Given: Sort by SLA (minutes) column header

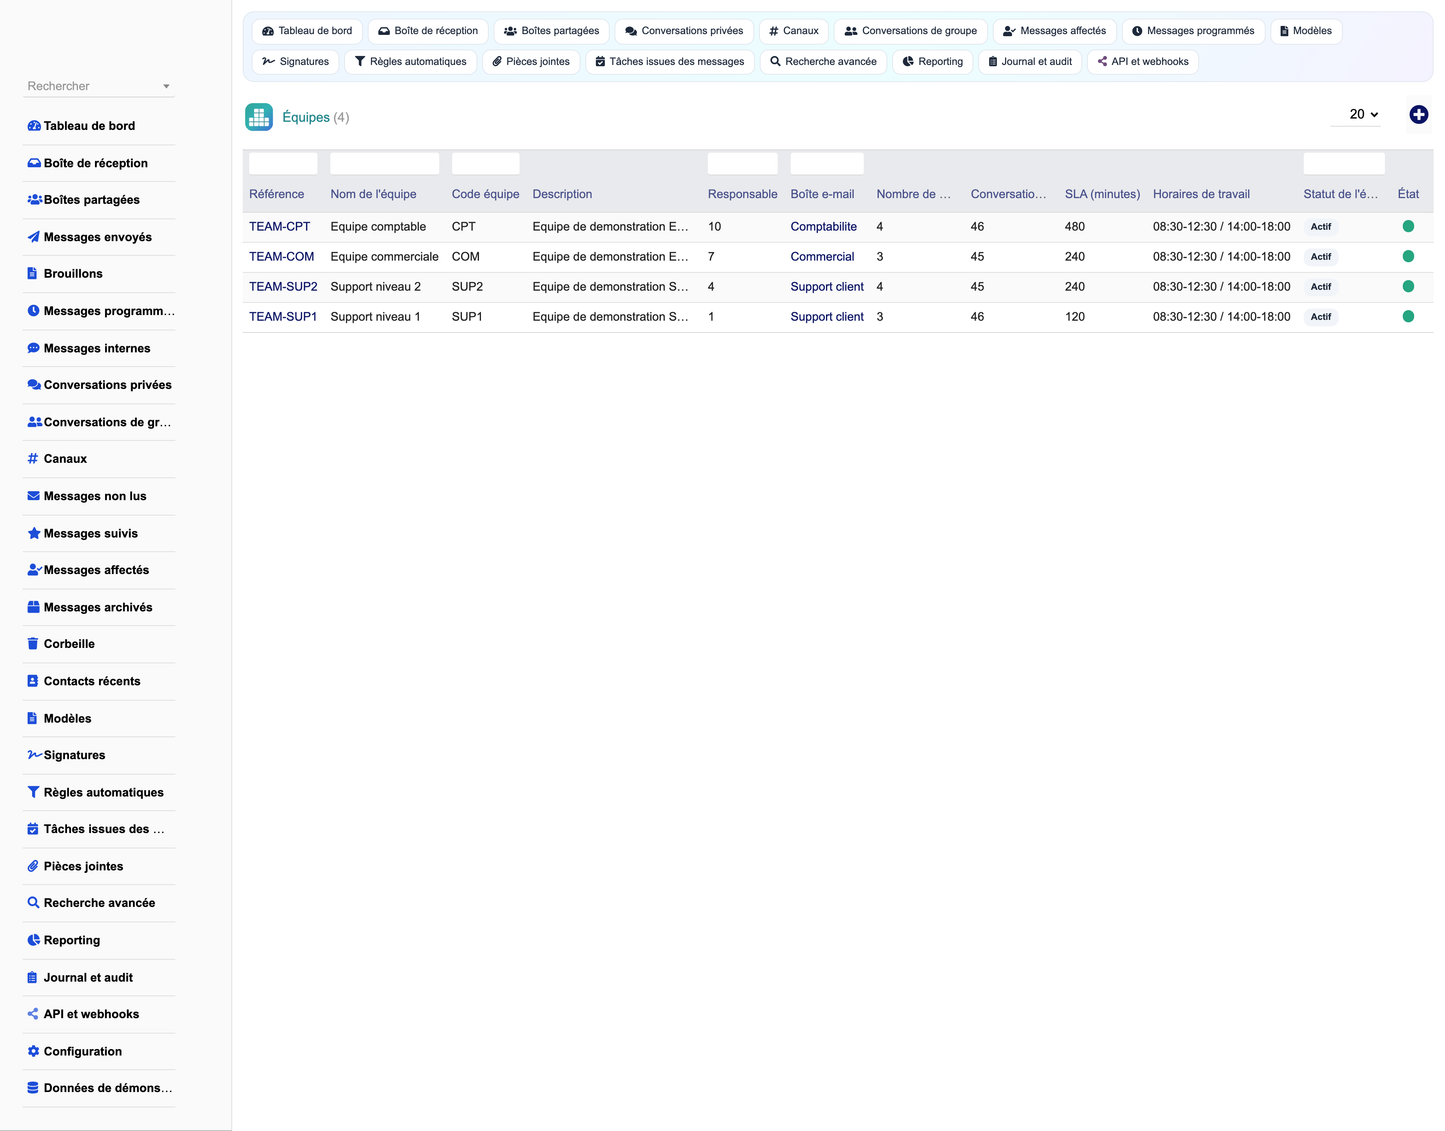Looking at the screenshot, I should tap(1102, 194).
